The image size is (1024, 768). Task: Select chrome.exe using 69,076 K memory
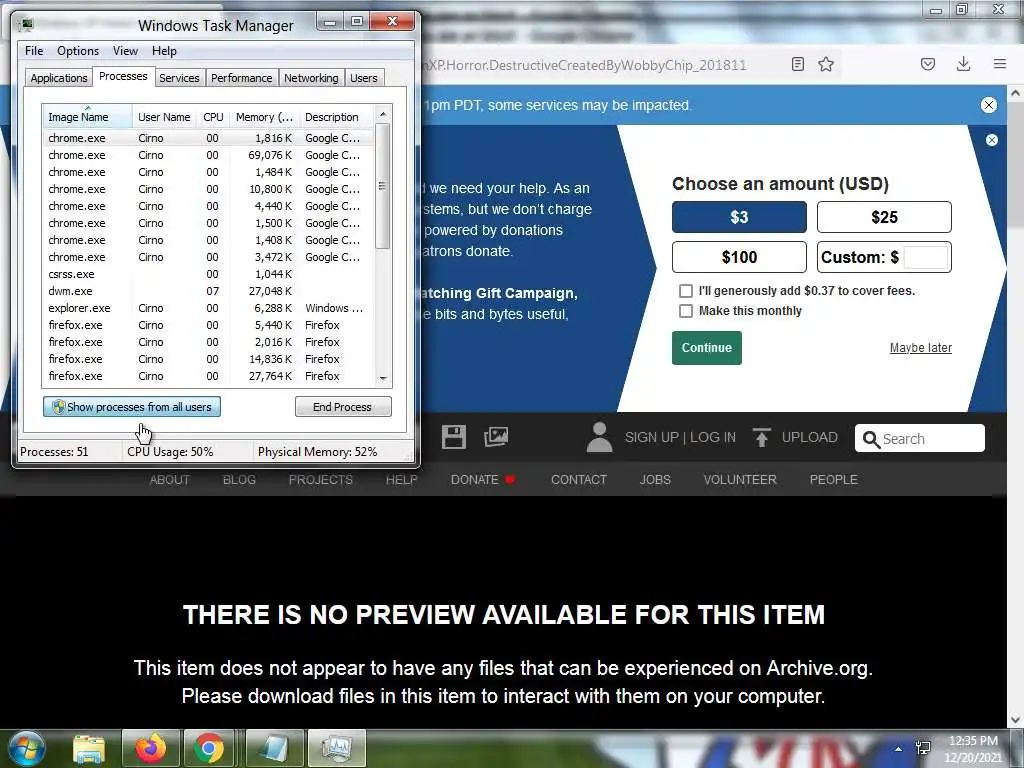[x=208, y=155]
